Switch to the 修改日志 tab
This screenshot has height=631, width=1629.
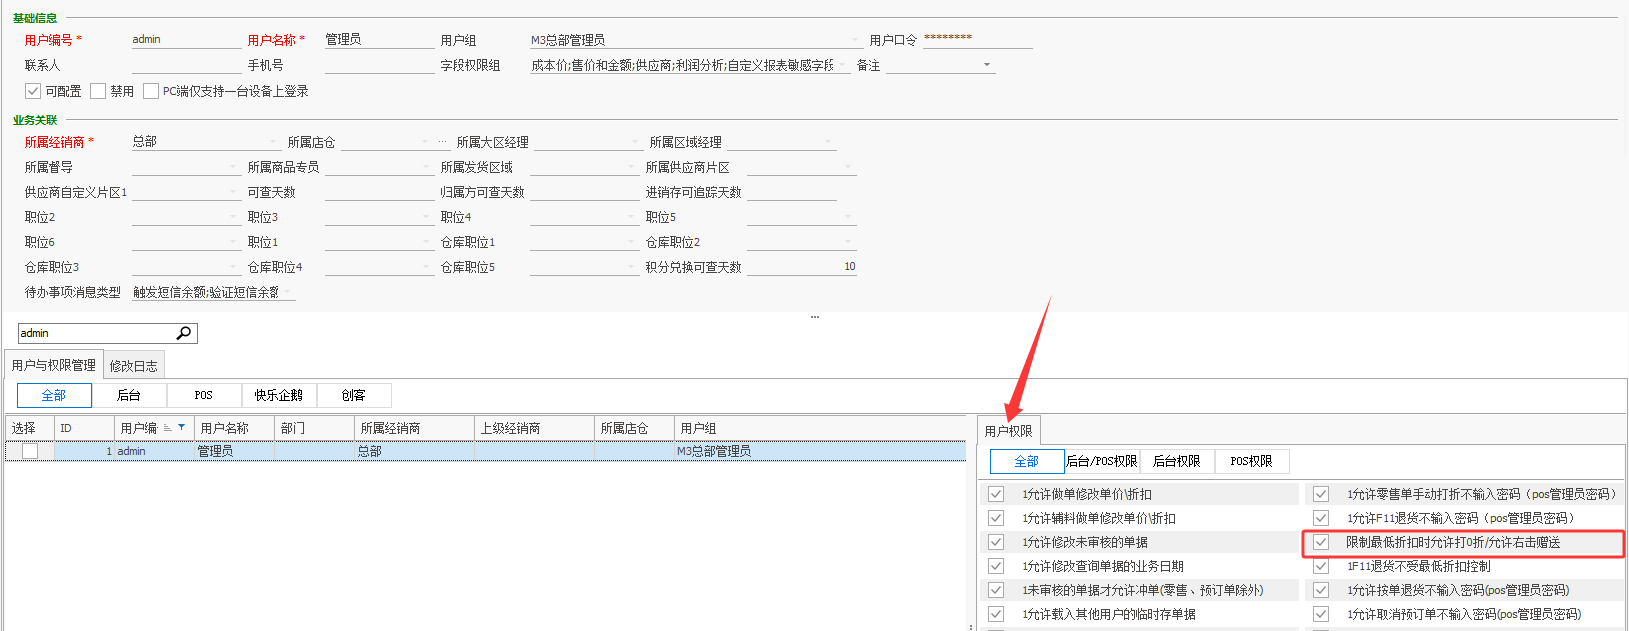pyautogui.click(x=133, y=366)
